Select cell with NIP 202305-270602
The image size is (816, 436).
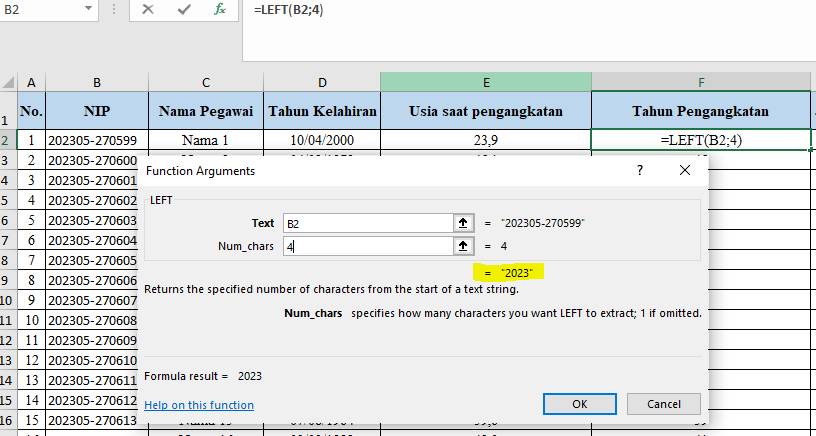click(x=93, y=200)
